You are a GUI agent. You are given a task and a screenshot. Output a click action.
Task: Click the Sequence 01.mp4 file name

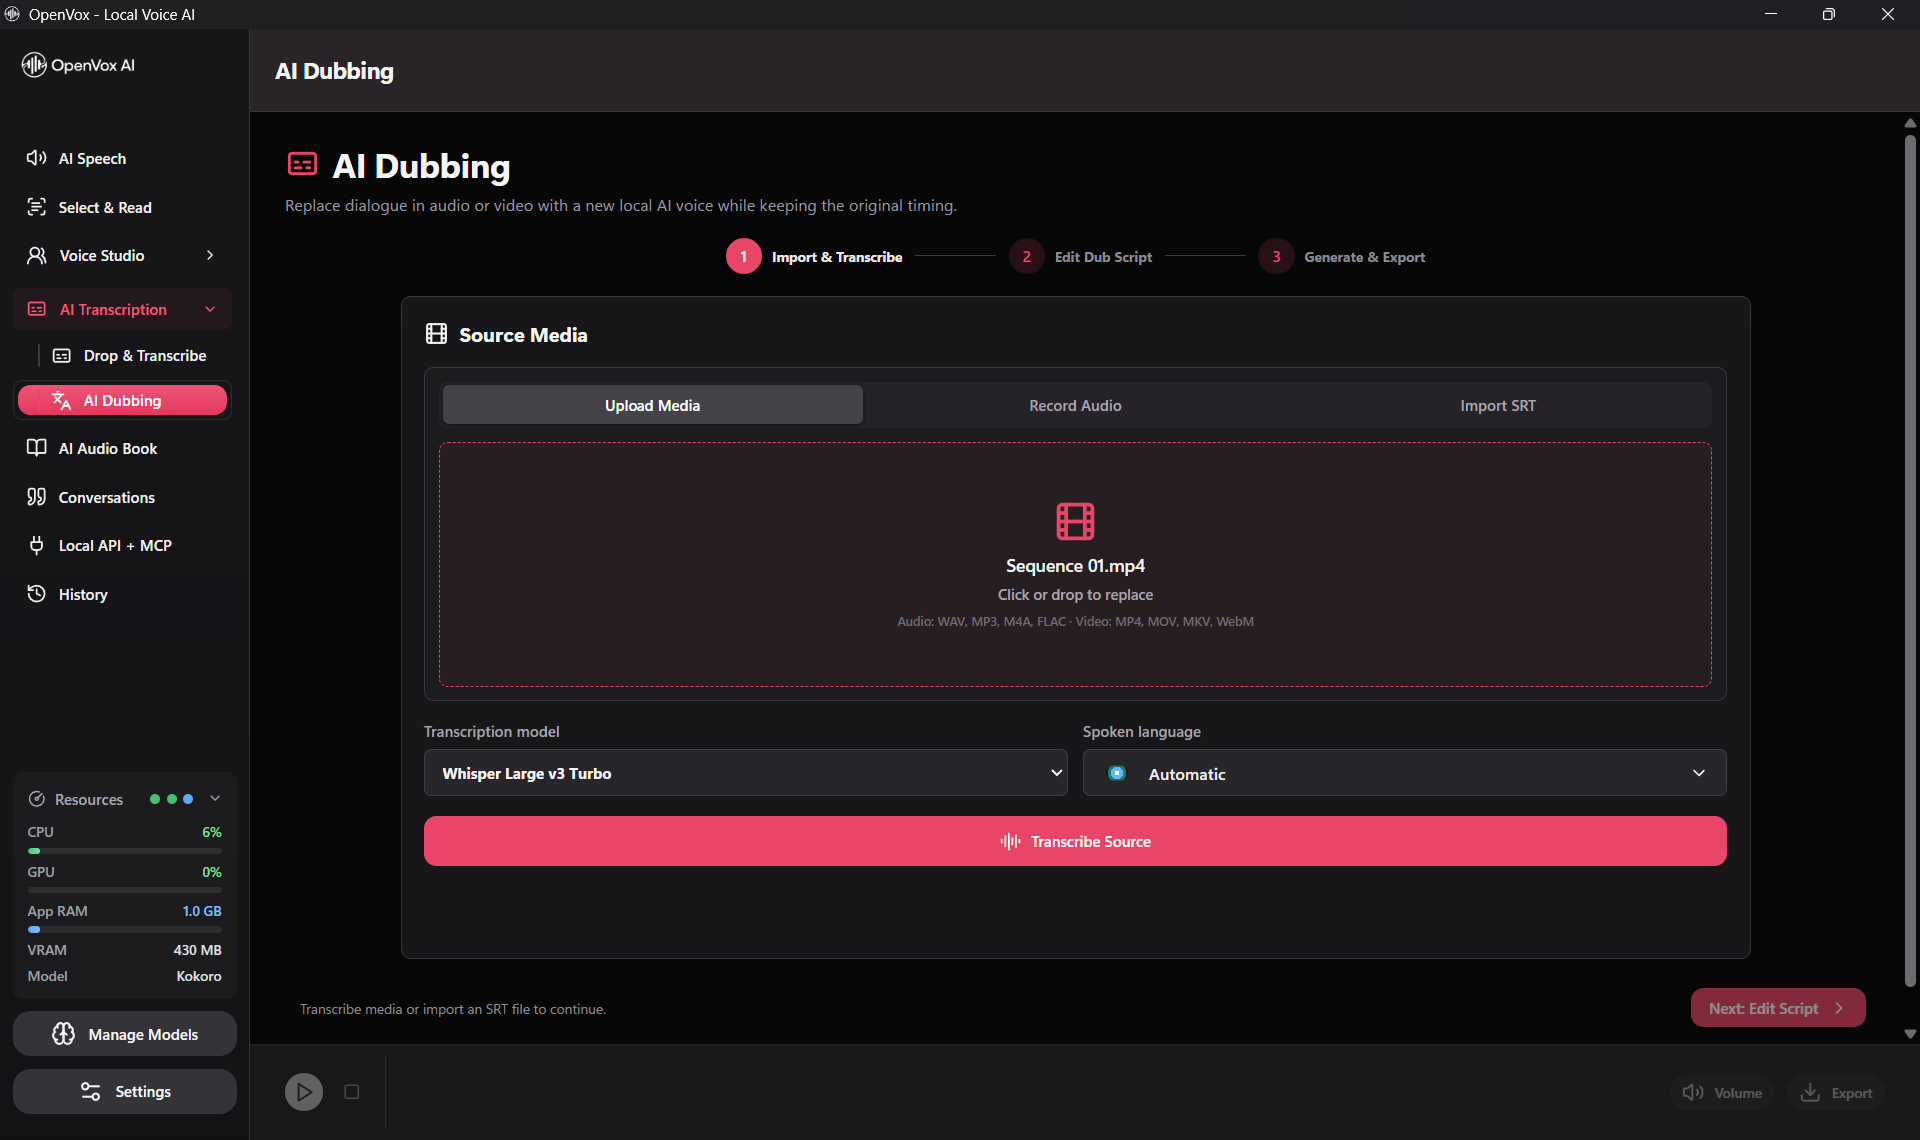(1075, 565)
